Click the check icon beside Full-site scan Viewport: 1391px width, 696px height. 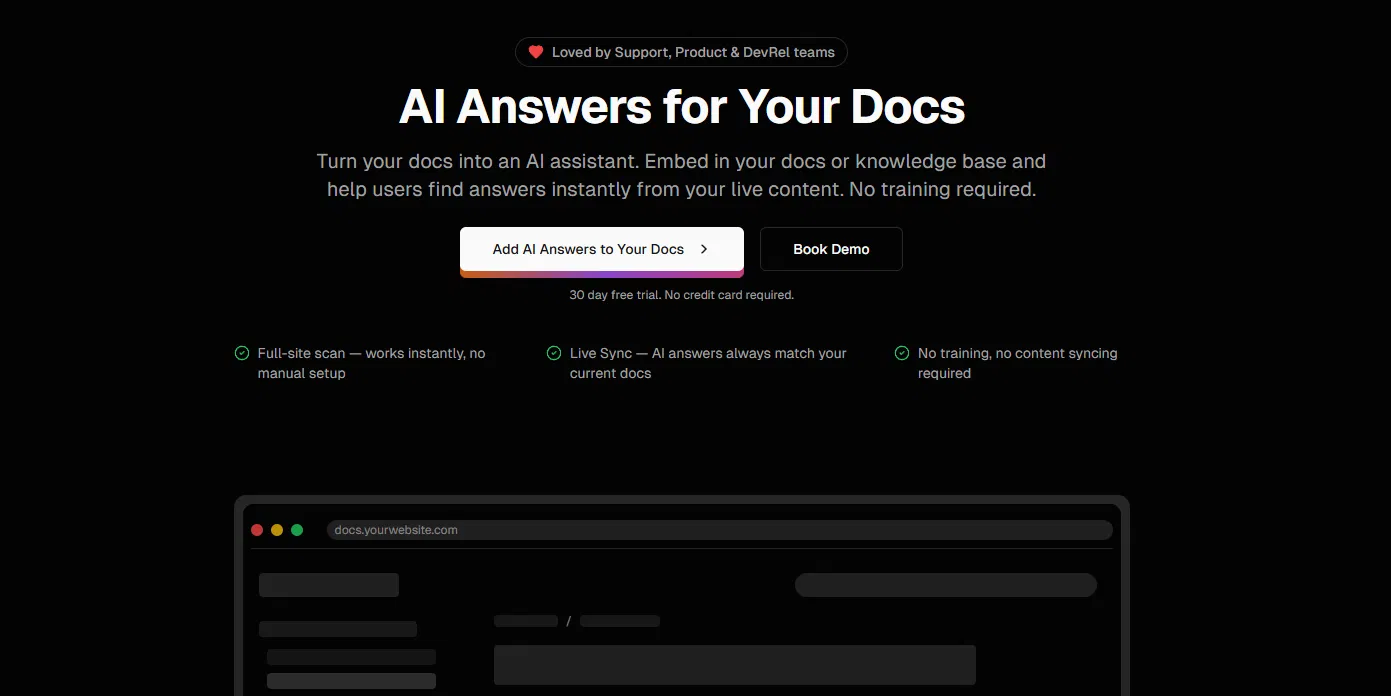242,353
